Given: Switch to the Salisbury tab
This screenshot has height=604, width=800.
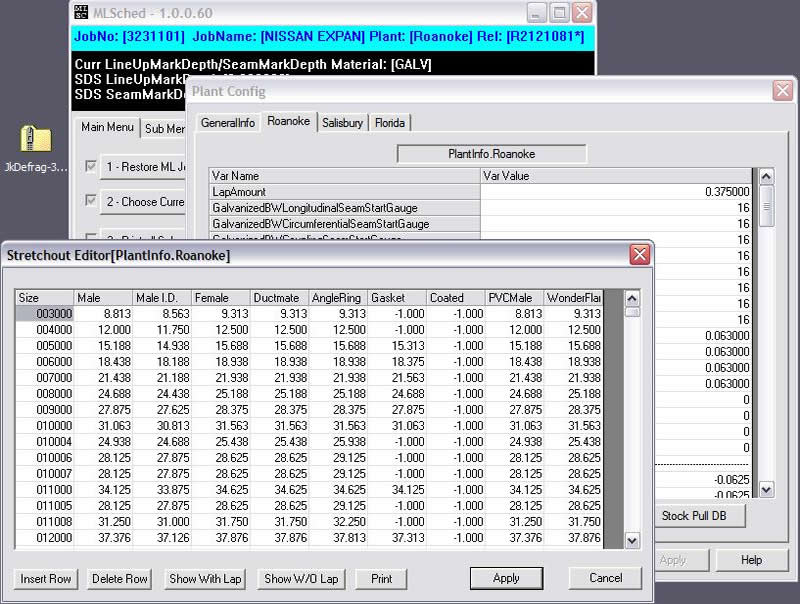Looking at the screenshot, I should [342, 123].
